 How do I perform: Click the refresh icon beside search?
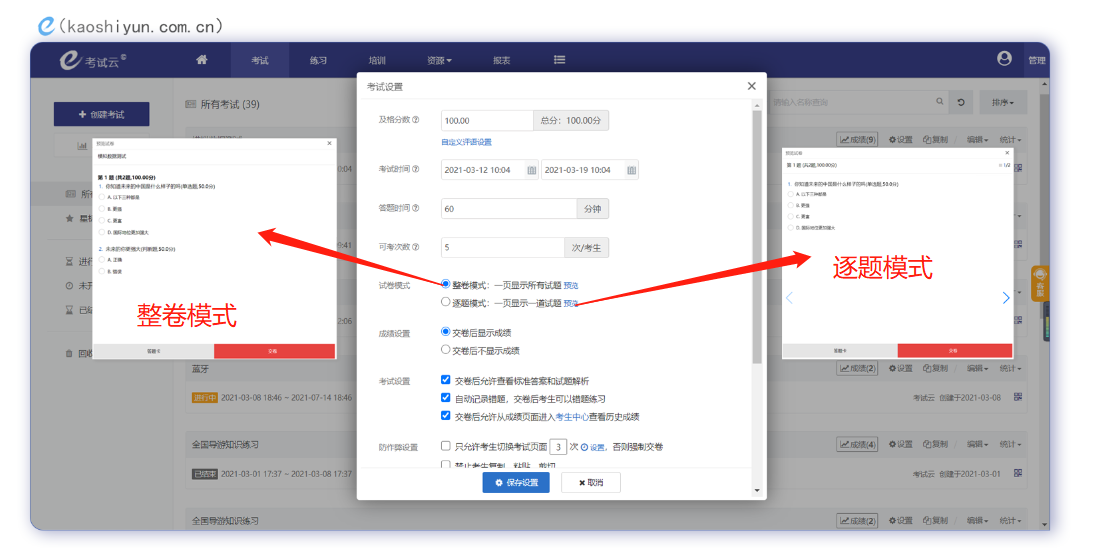tap(961, 102)
